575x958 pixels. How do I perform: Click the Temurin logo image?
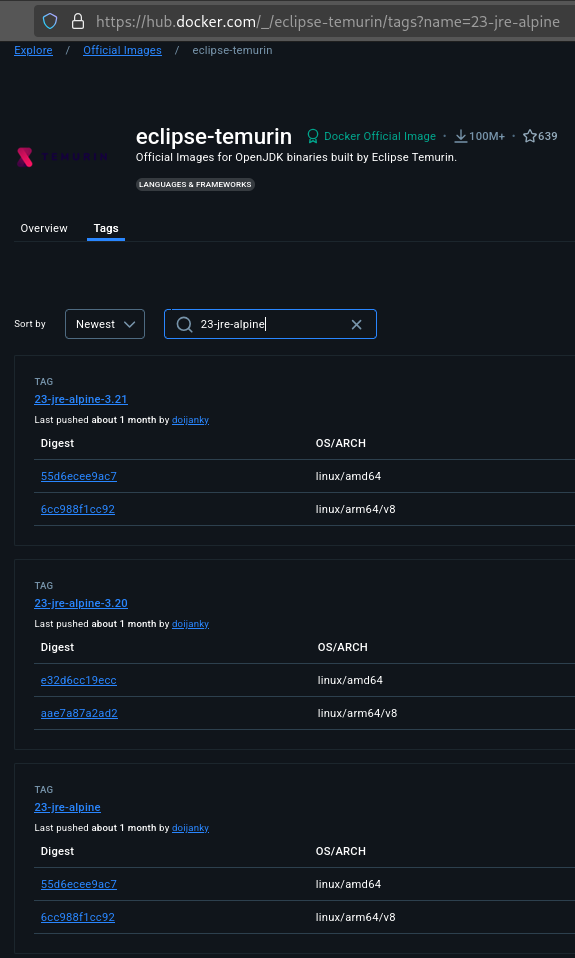point(62,157)
